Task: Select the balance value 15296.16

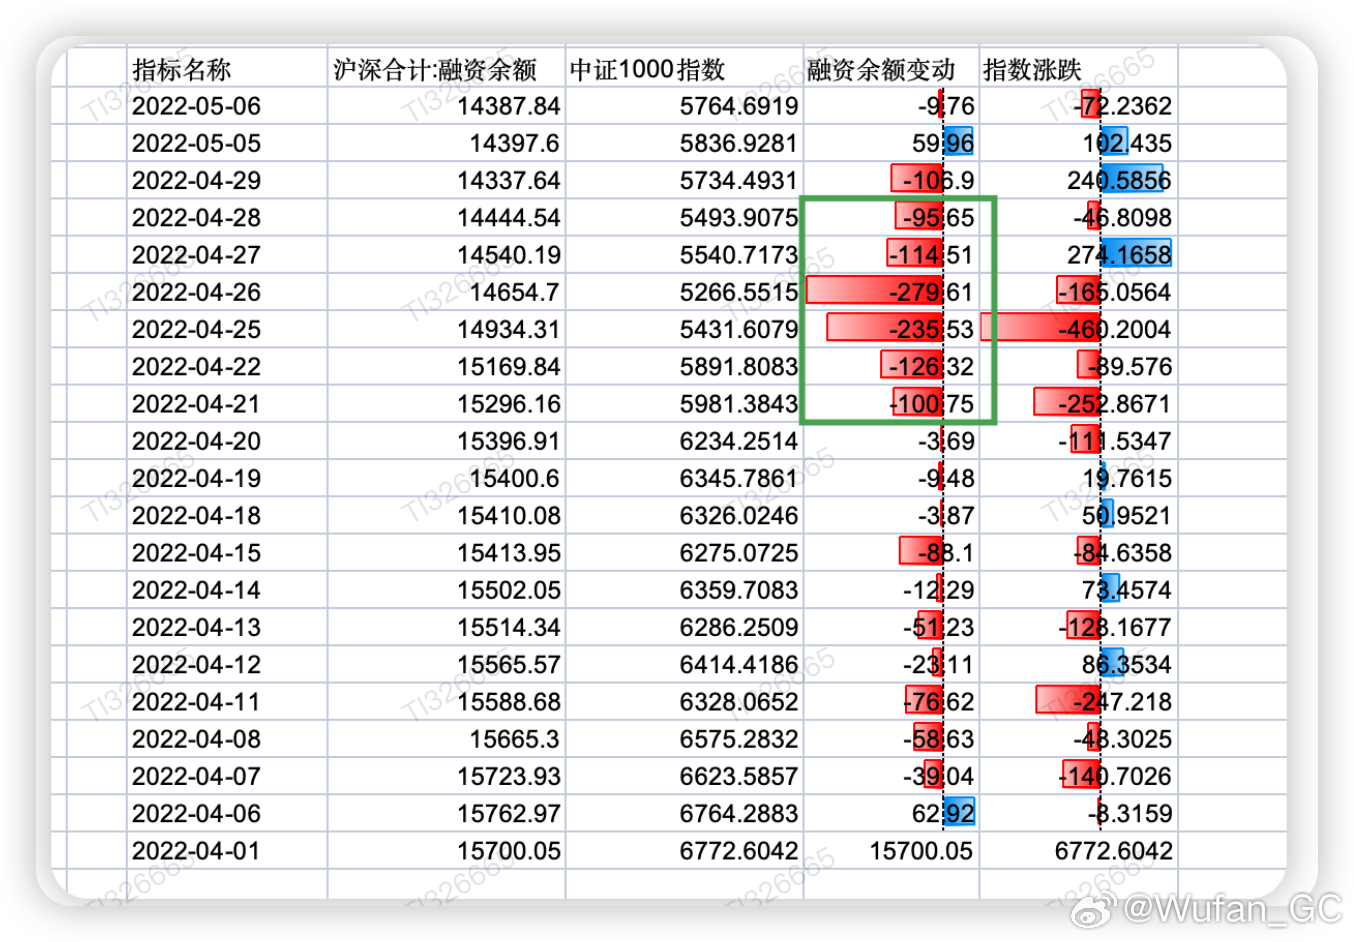Action: point(446,404)
